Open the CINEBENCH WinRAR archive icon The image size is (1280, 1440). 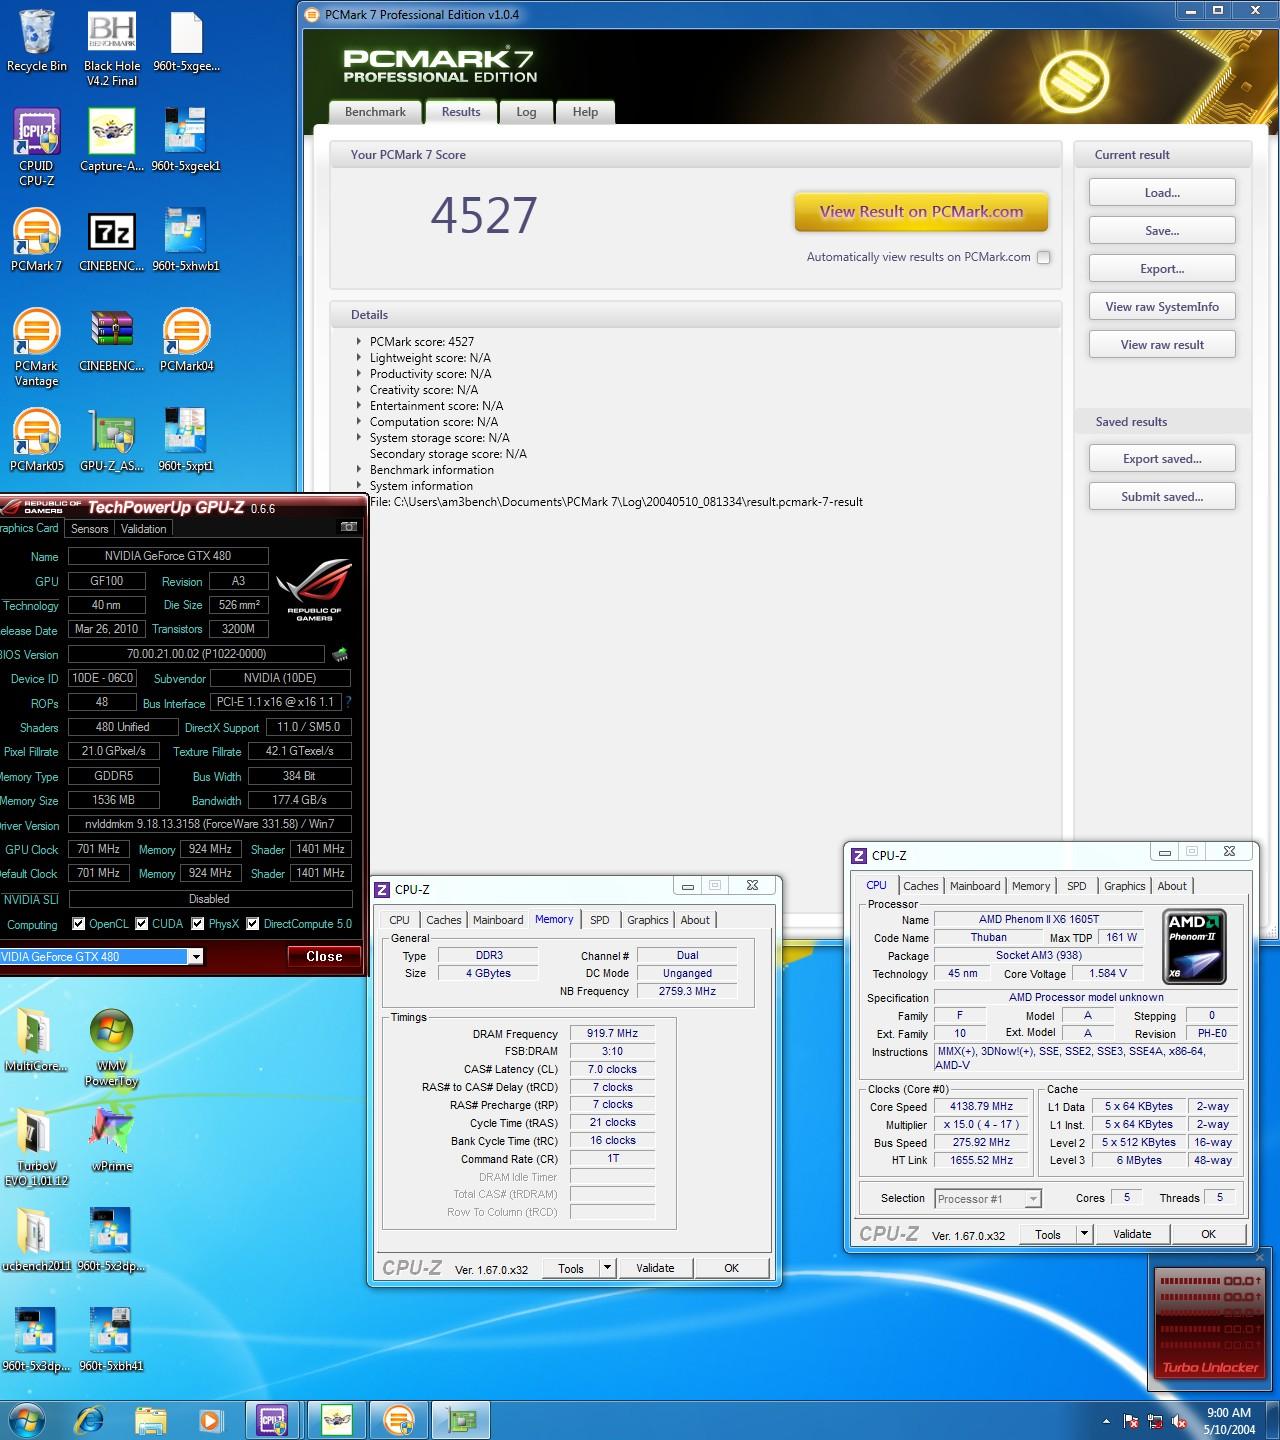pyautogui.click(x=112, y=340)
